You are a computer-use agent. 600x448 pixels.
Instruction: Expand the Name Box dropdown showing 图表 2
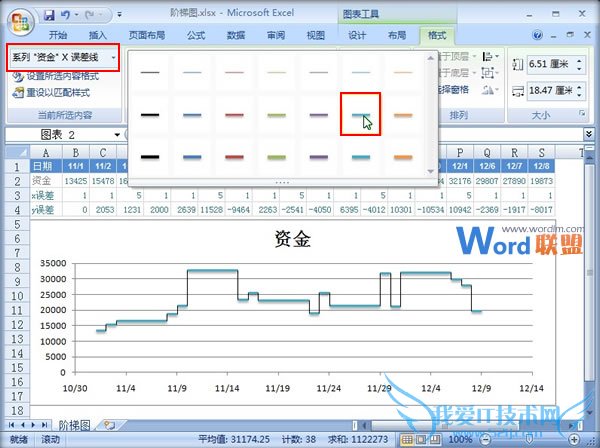[117, 135]
